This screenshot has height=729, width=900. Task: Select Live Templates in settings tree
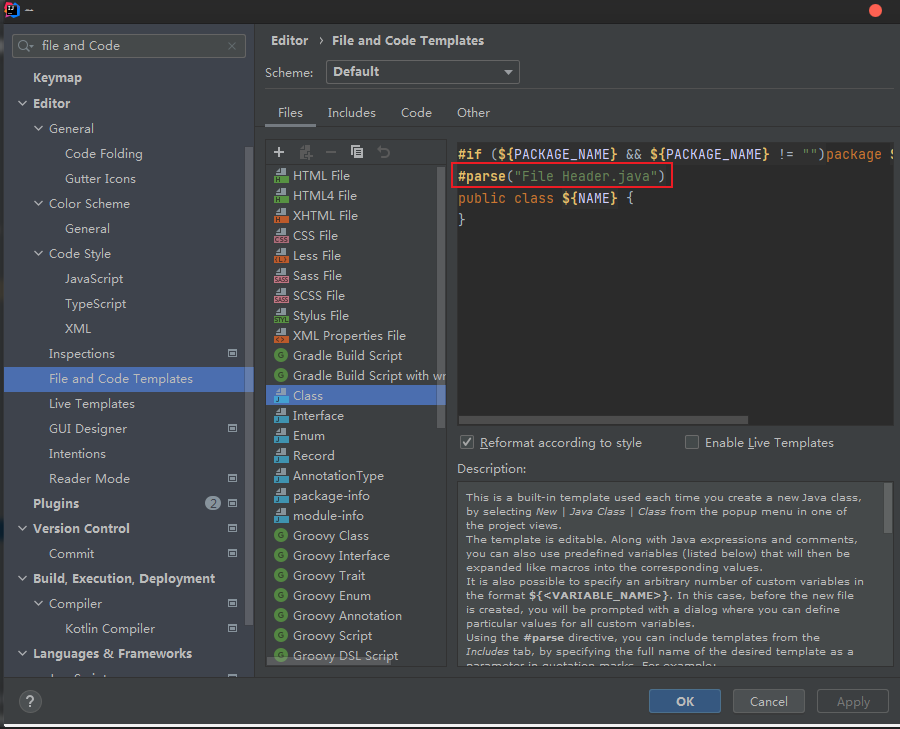129,404
